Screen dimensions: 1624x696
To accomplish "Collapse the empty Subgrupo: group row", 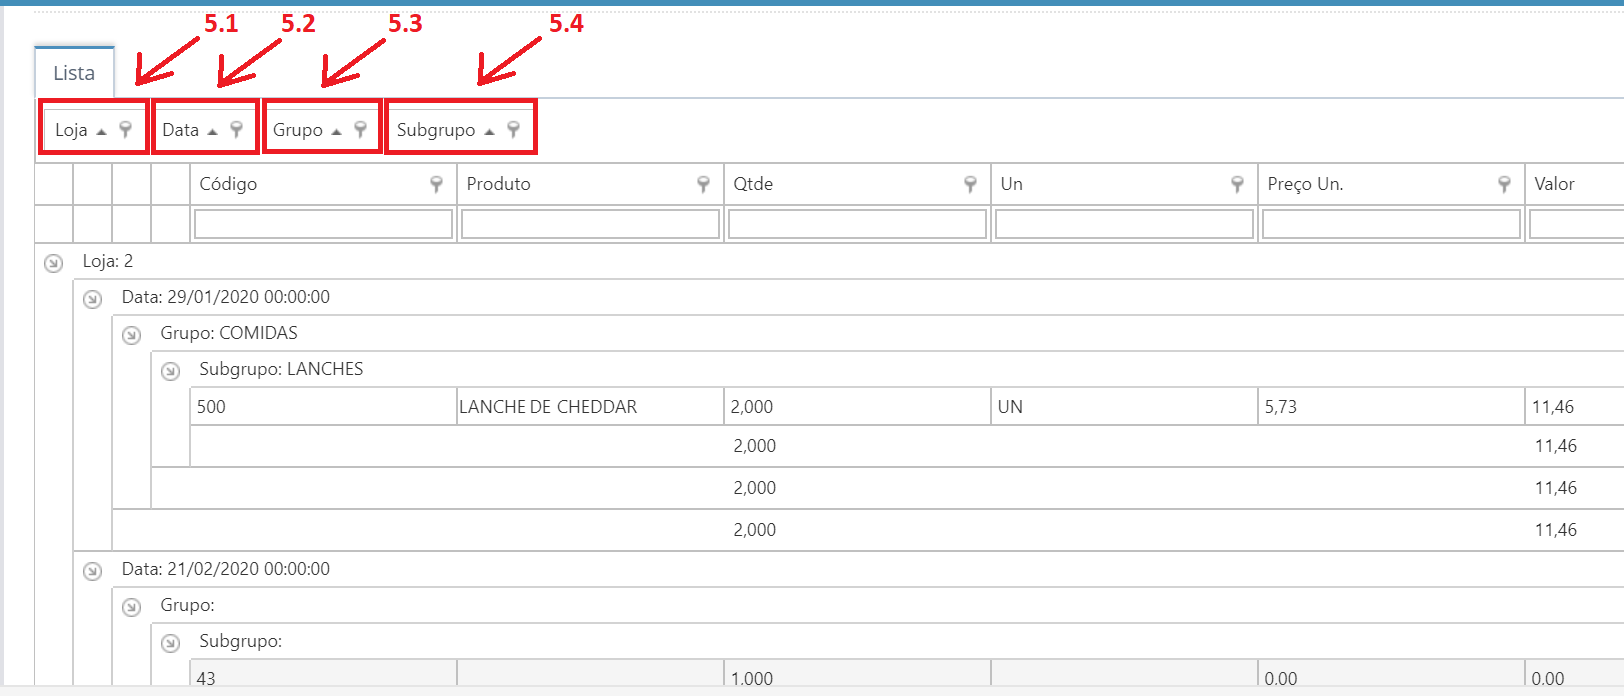I will coord(171,643).
